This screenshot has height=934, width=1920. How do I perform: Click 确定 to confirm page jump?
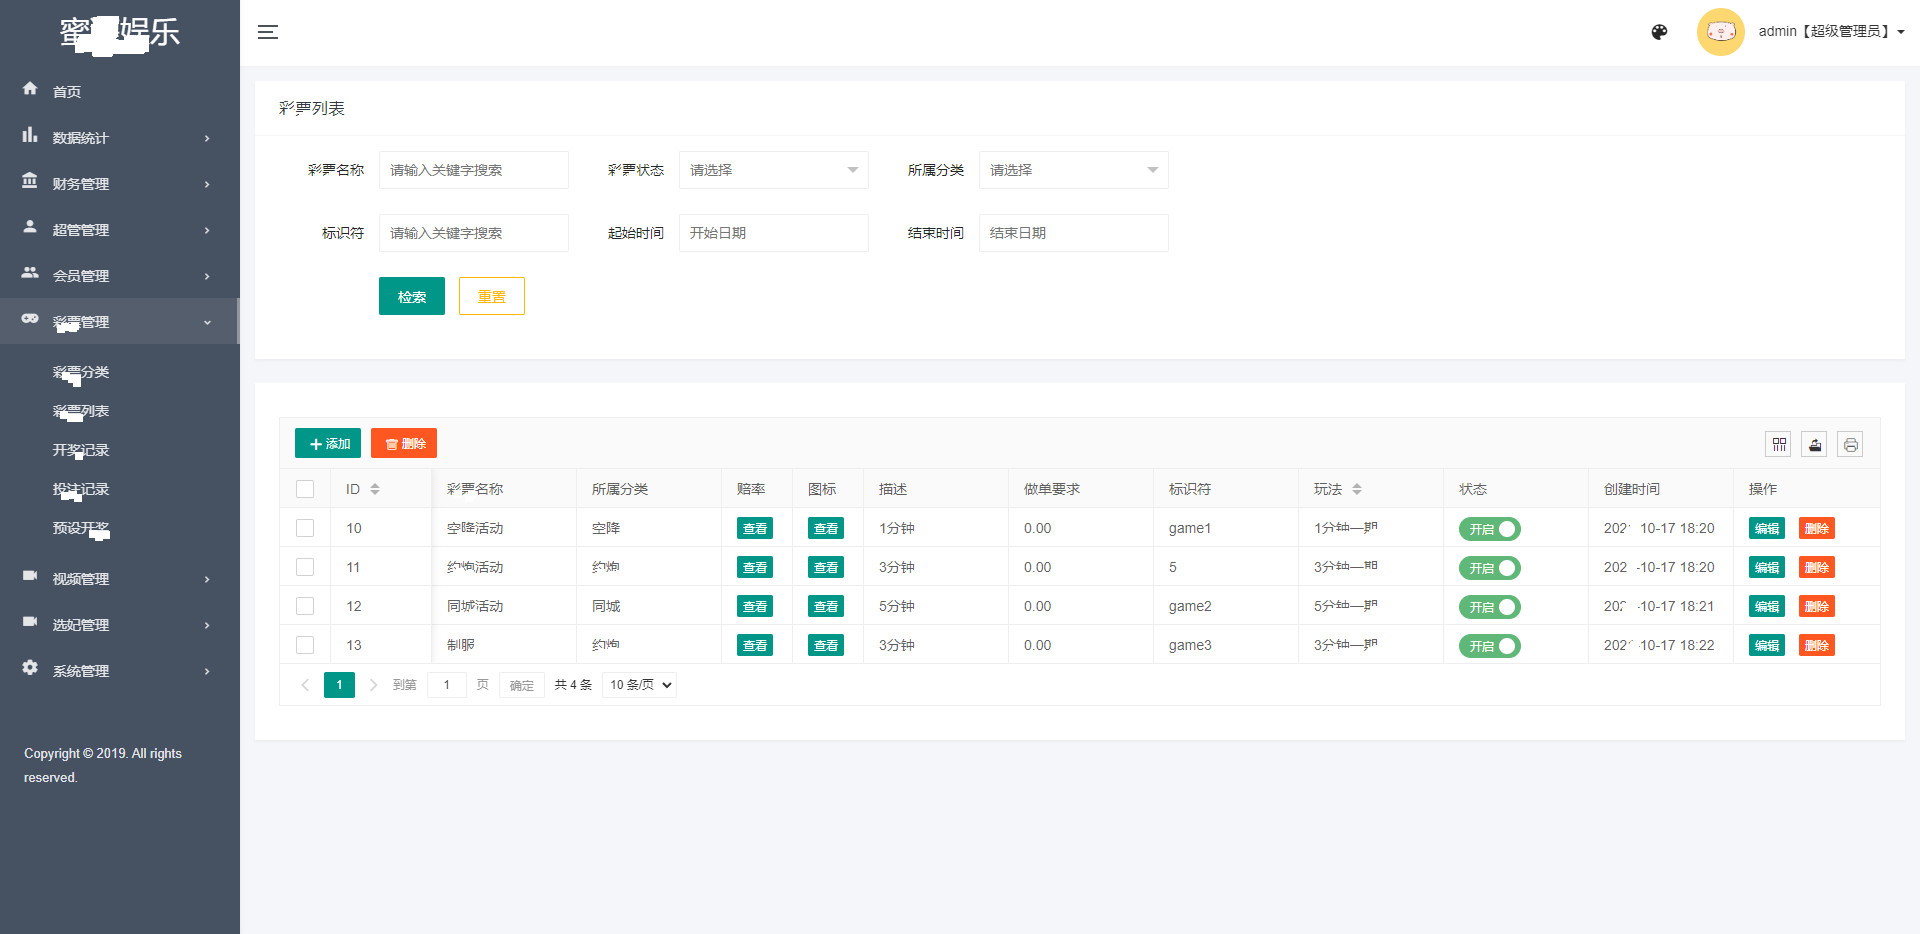click(522, 685)
